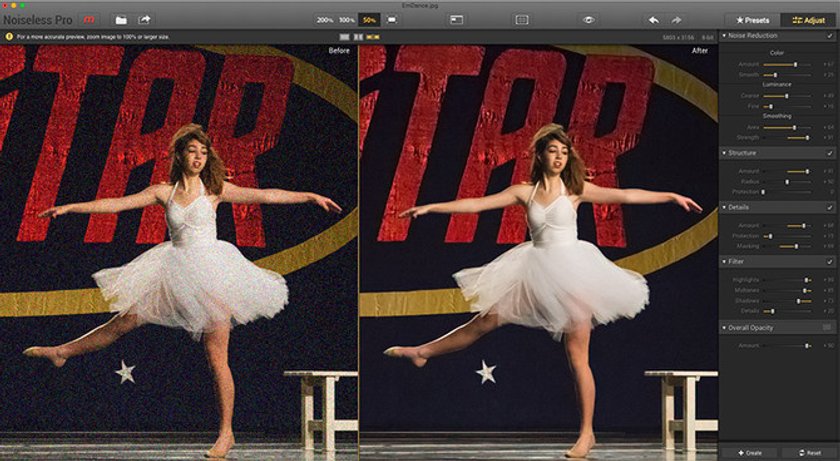Collapse the Details section
The image size is (840, 461).
724,207
